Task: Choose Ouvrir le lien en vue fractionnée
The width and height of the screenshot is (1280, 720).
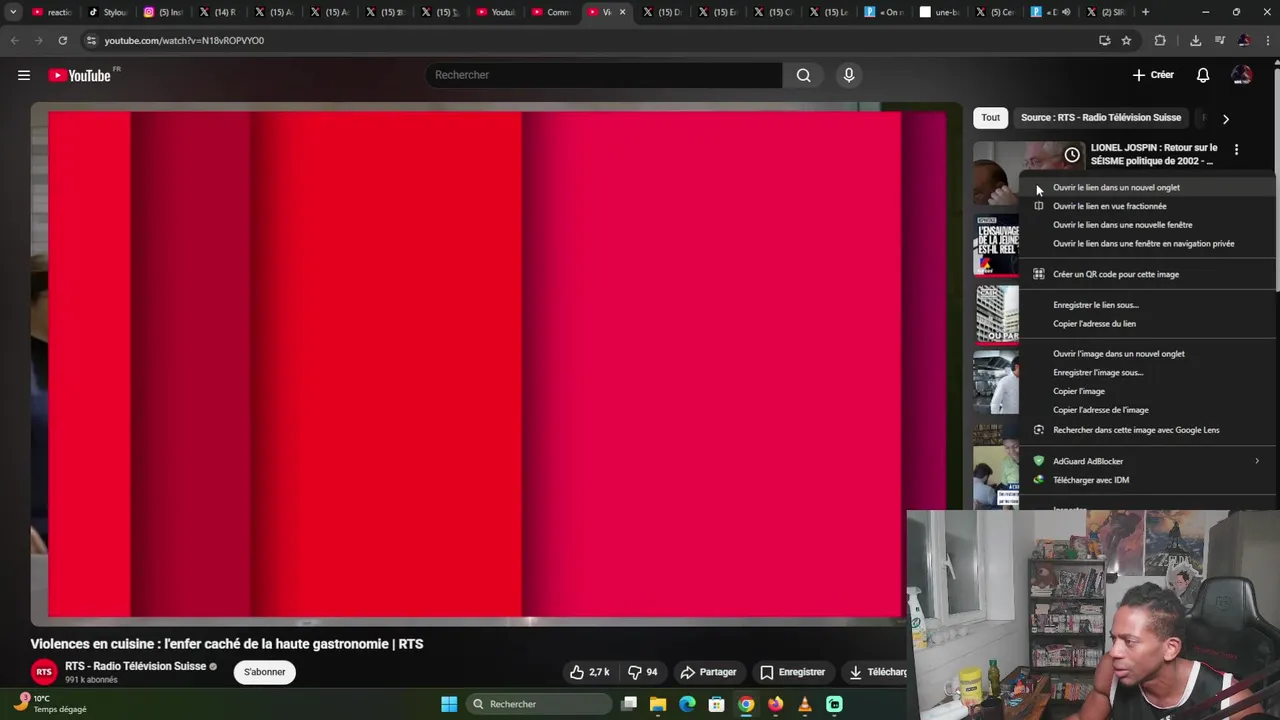Action: pyautogui.click(x=1109, y=206)
